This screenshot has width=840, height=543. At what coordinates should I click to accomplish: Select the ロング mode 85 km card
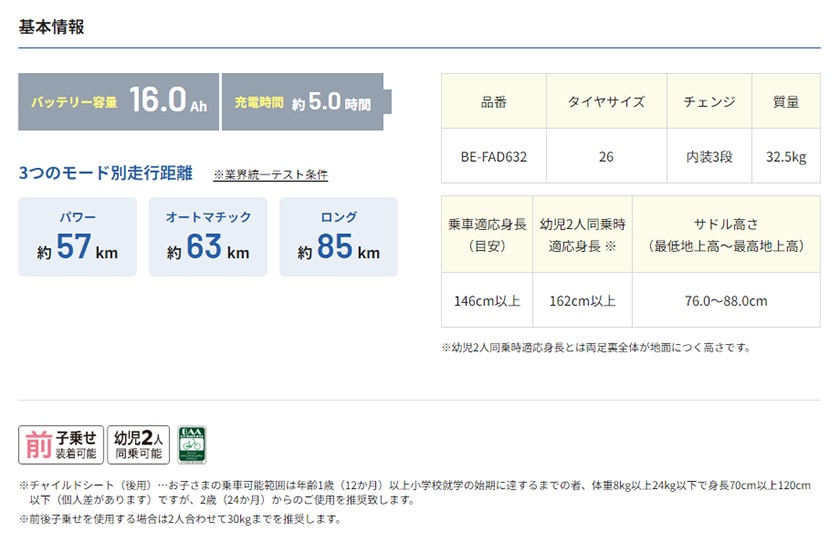[339, 237]
